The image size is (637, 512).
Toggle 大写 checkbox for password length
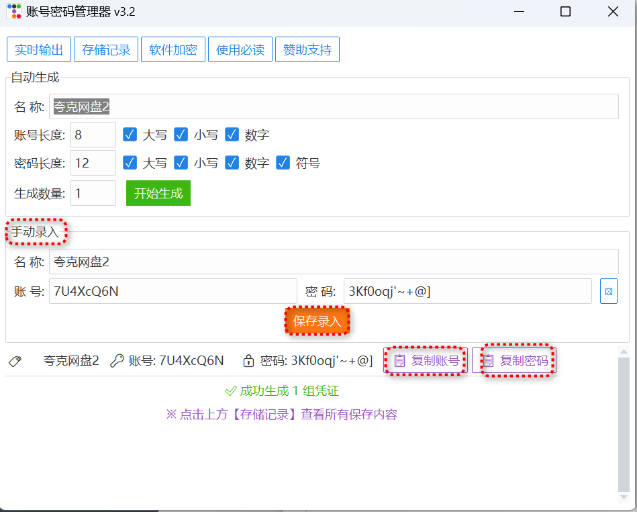tap(130, 163)
